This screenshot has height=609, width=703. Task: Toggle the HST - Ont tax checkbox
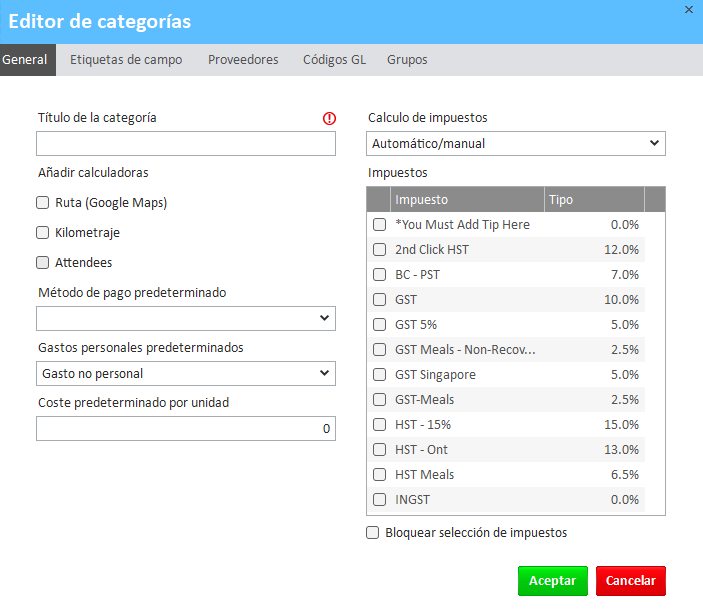click(x=380, y=450)
